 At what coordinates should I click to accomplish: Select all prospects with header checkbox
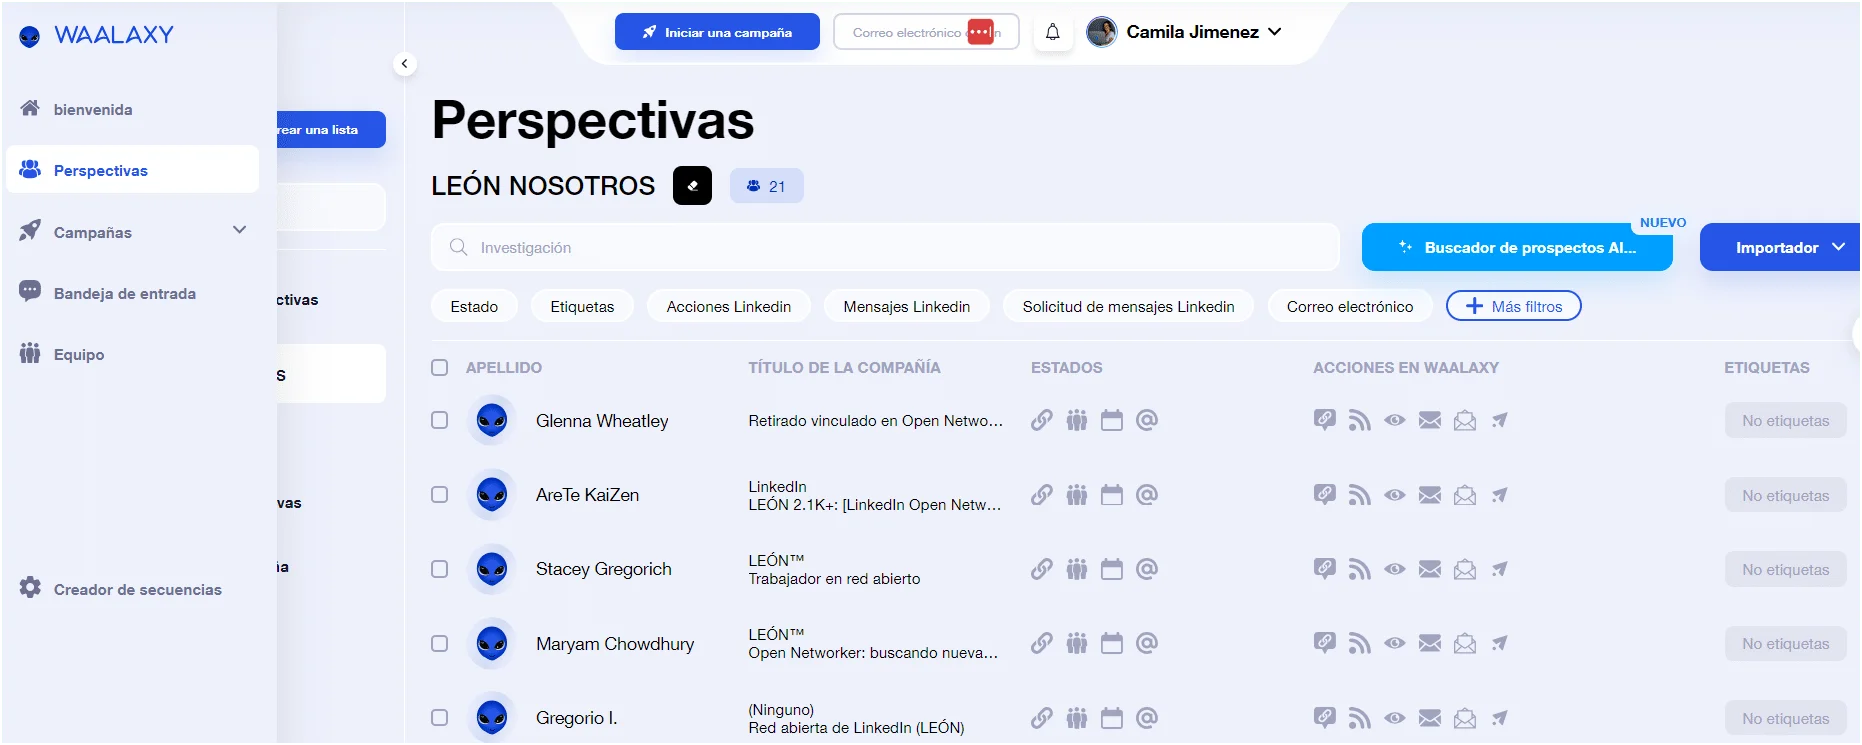pos(440,367)
